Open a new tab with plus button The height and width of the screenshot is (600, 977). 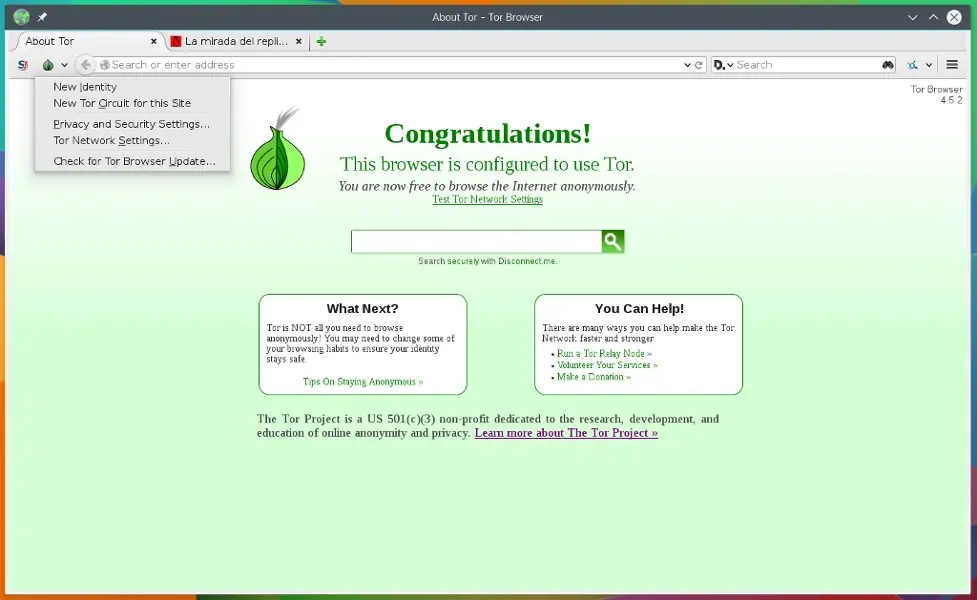[x=322, y=41]
